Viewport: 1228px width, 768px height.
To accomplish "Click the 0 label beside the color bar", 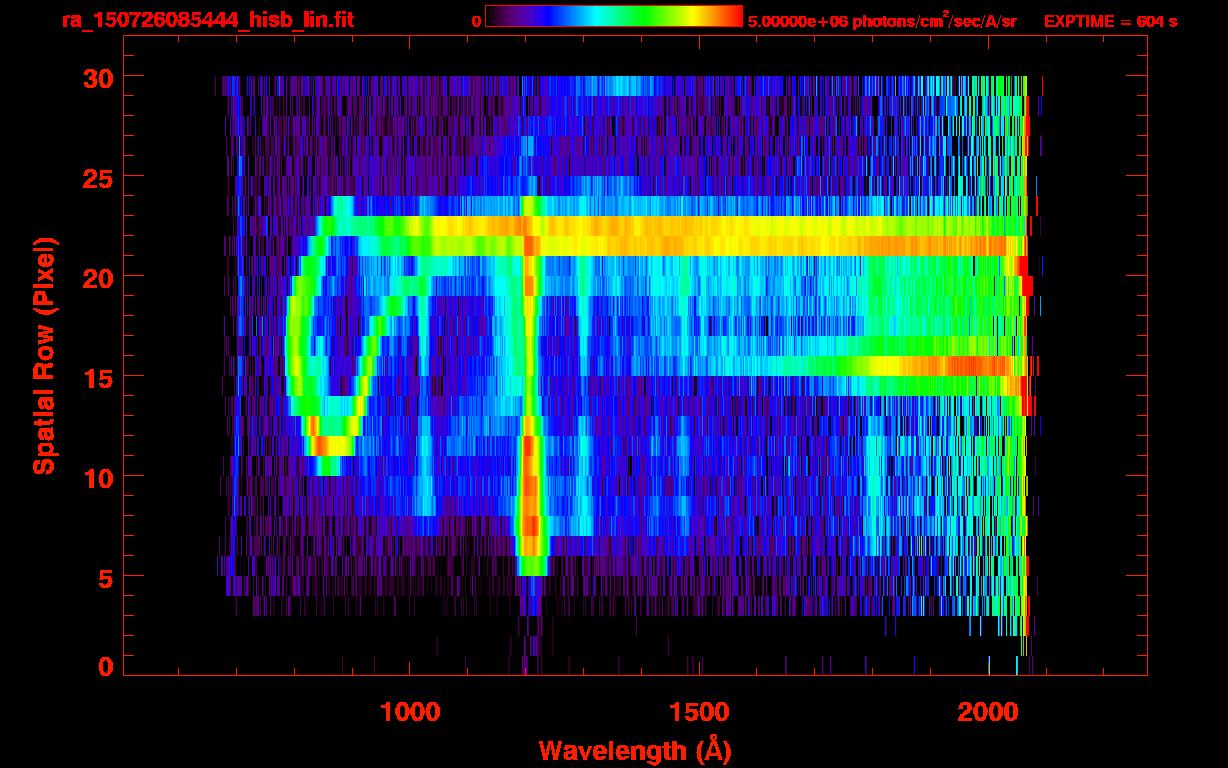I will (476, 21).
